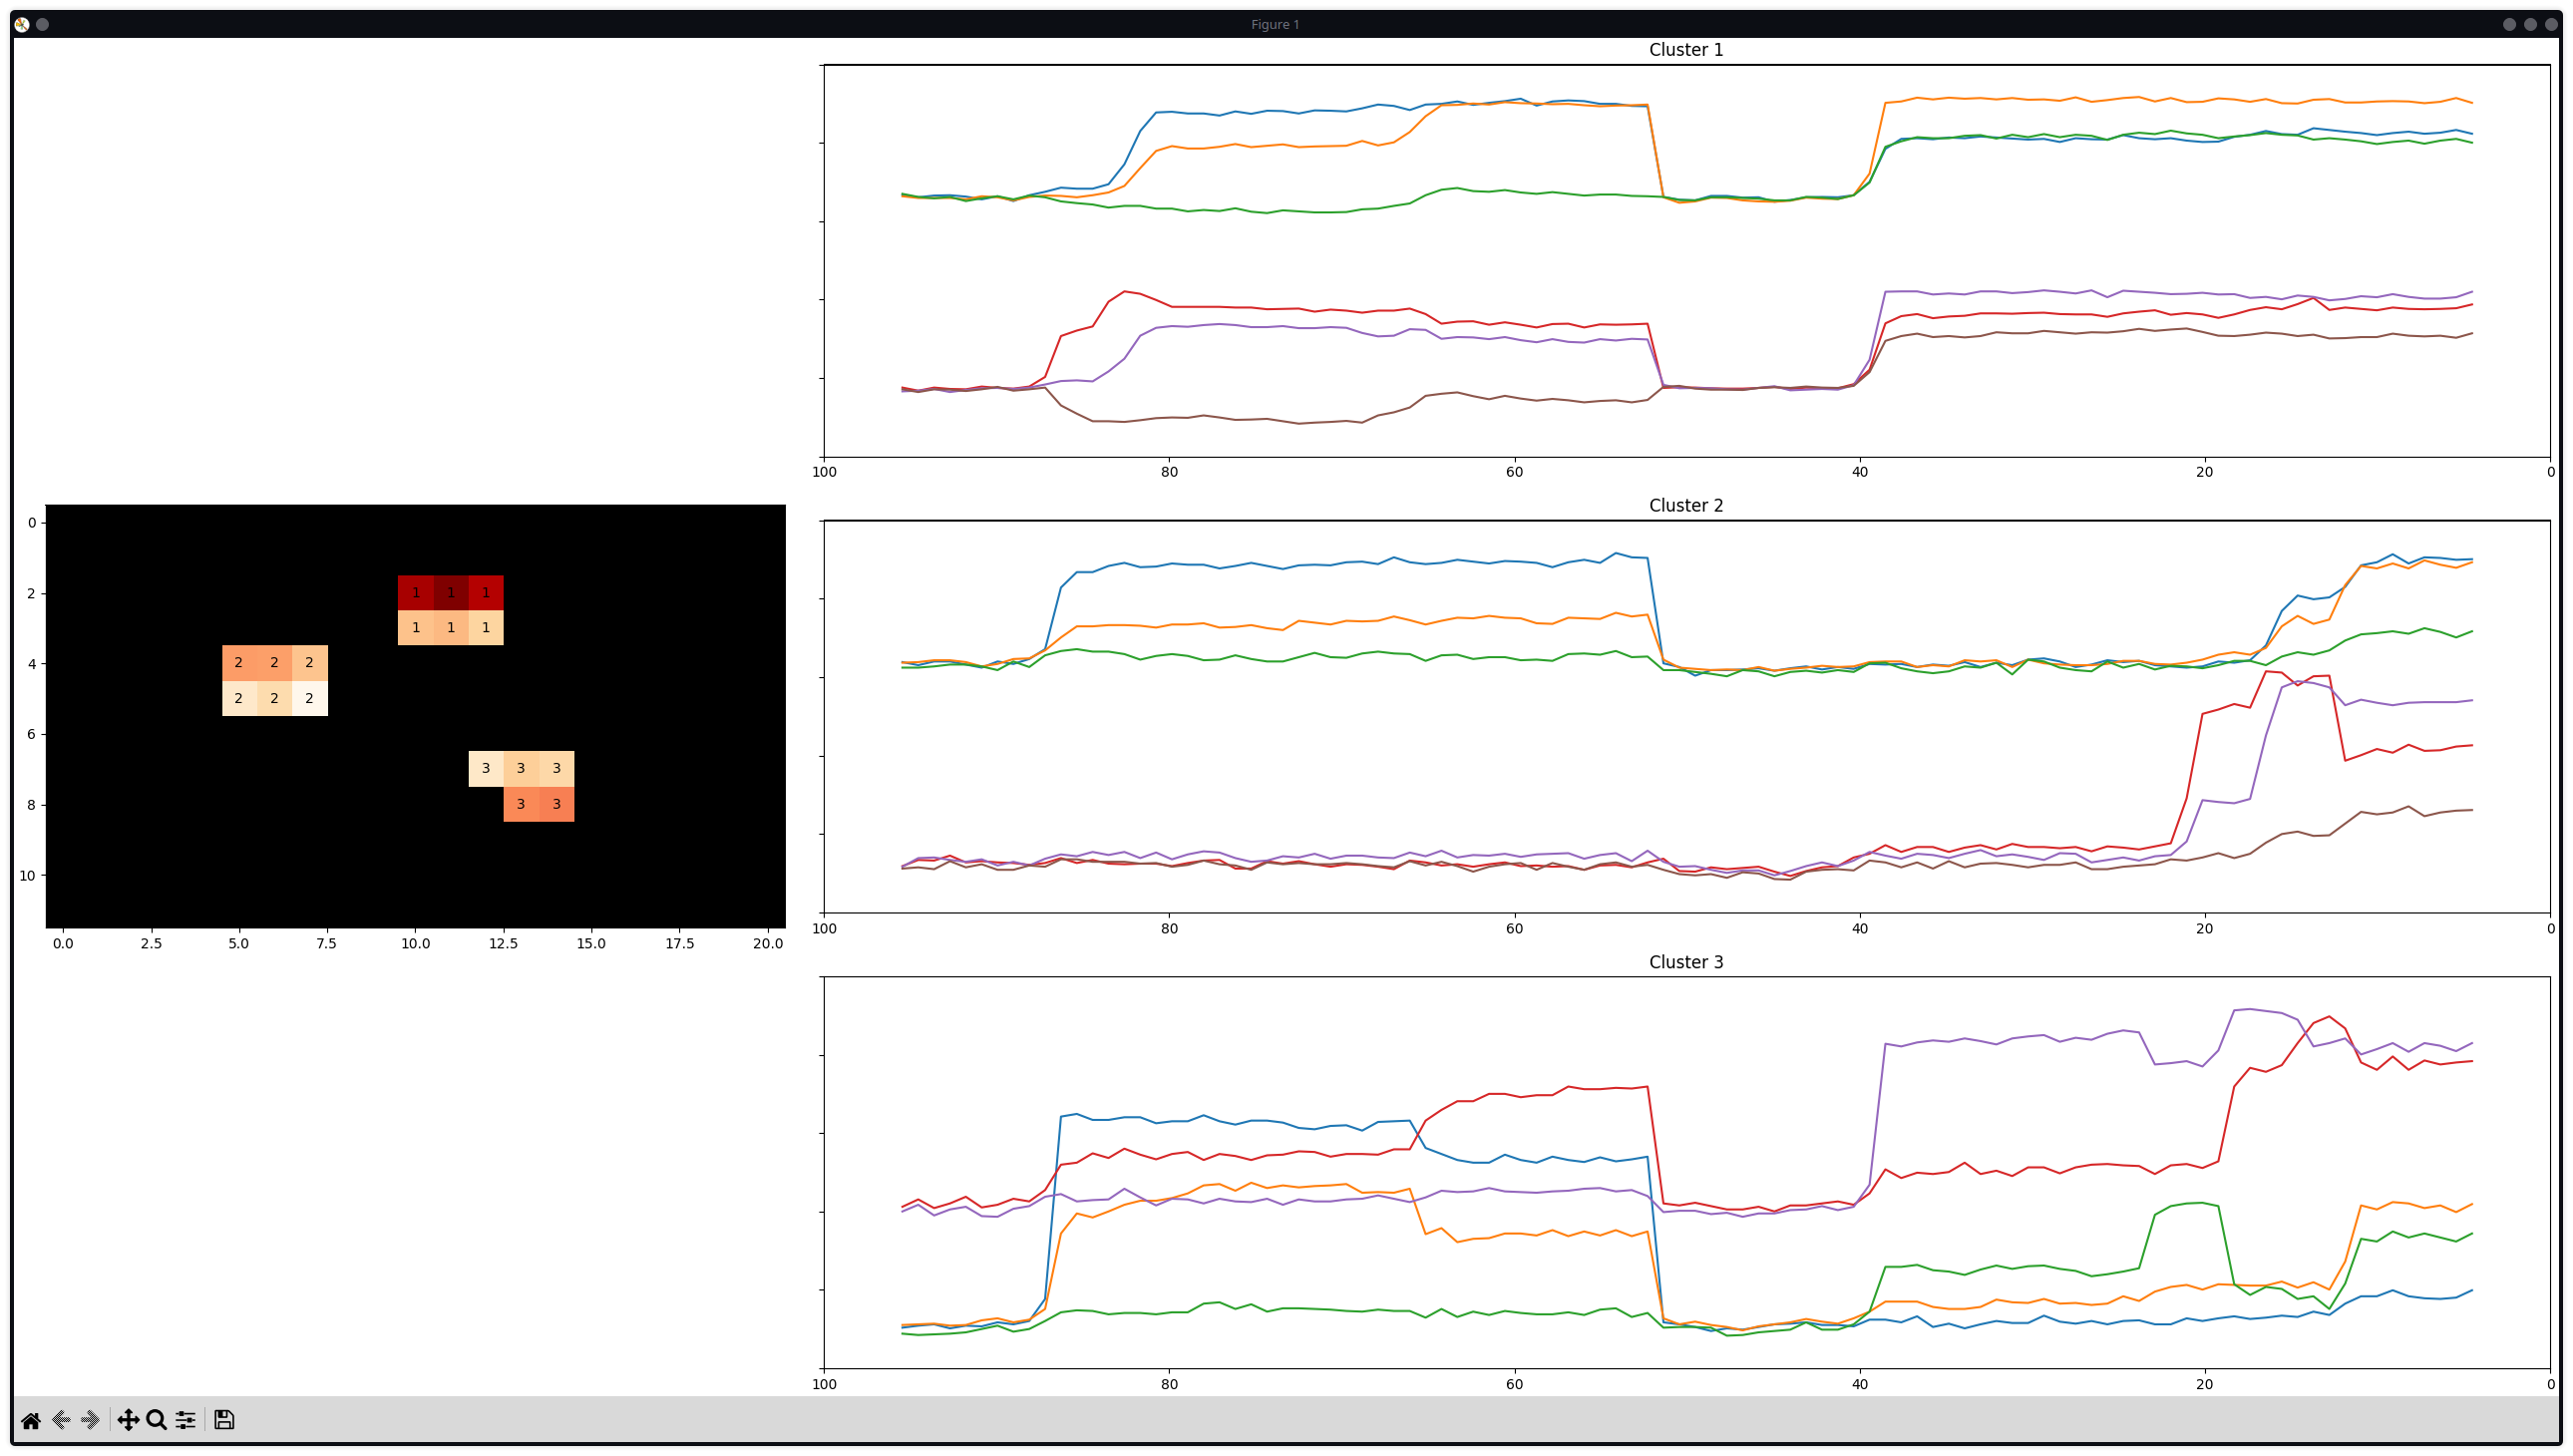This screenshot has height=1456, width=2573.
Task: Click the Cluster 3 plot title
Action: pos(1685,962)
